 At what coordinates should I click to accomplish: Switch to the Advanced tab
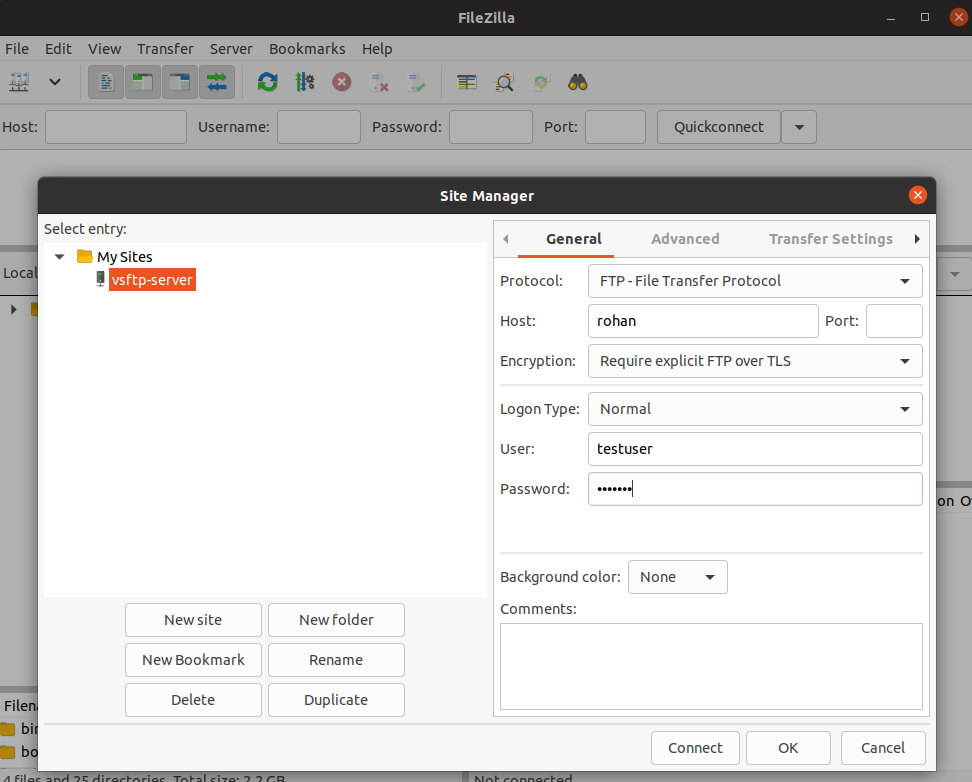(x=685, y=239)
